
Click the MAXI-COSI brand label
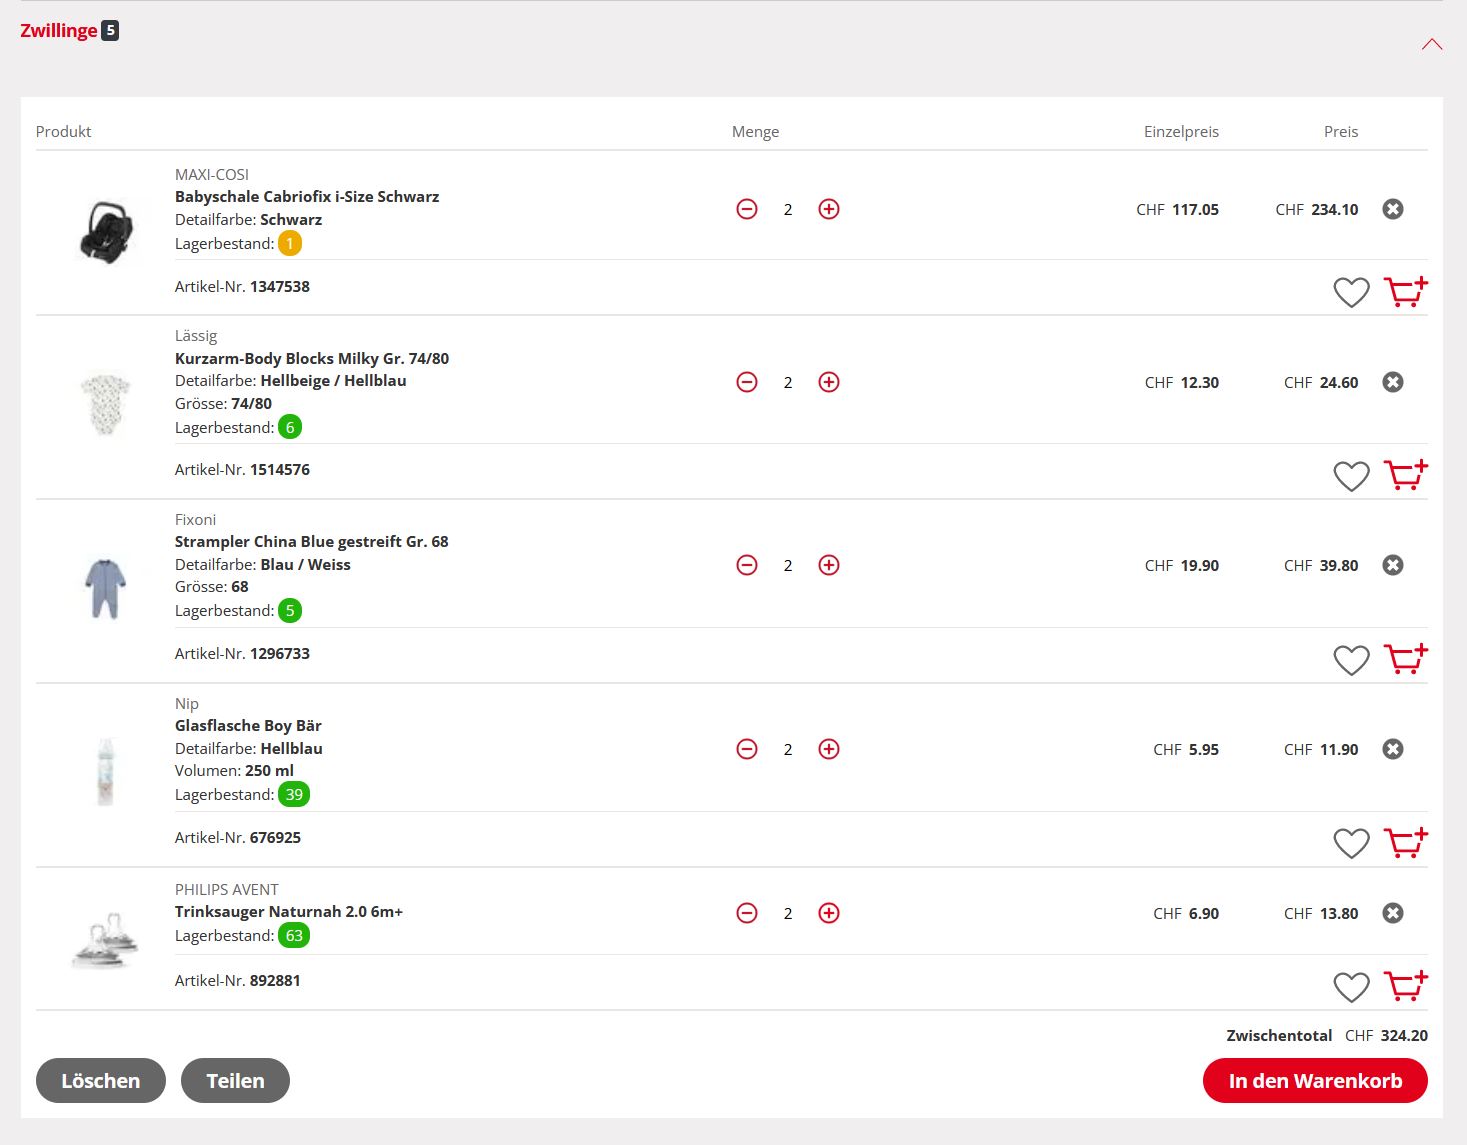point(212,175)
